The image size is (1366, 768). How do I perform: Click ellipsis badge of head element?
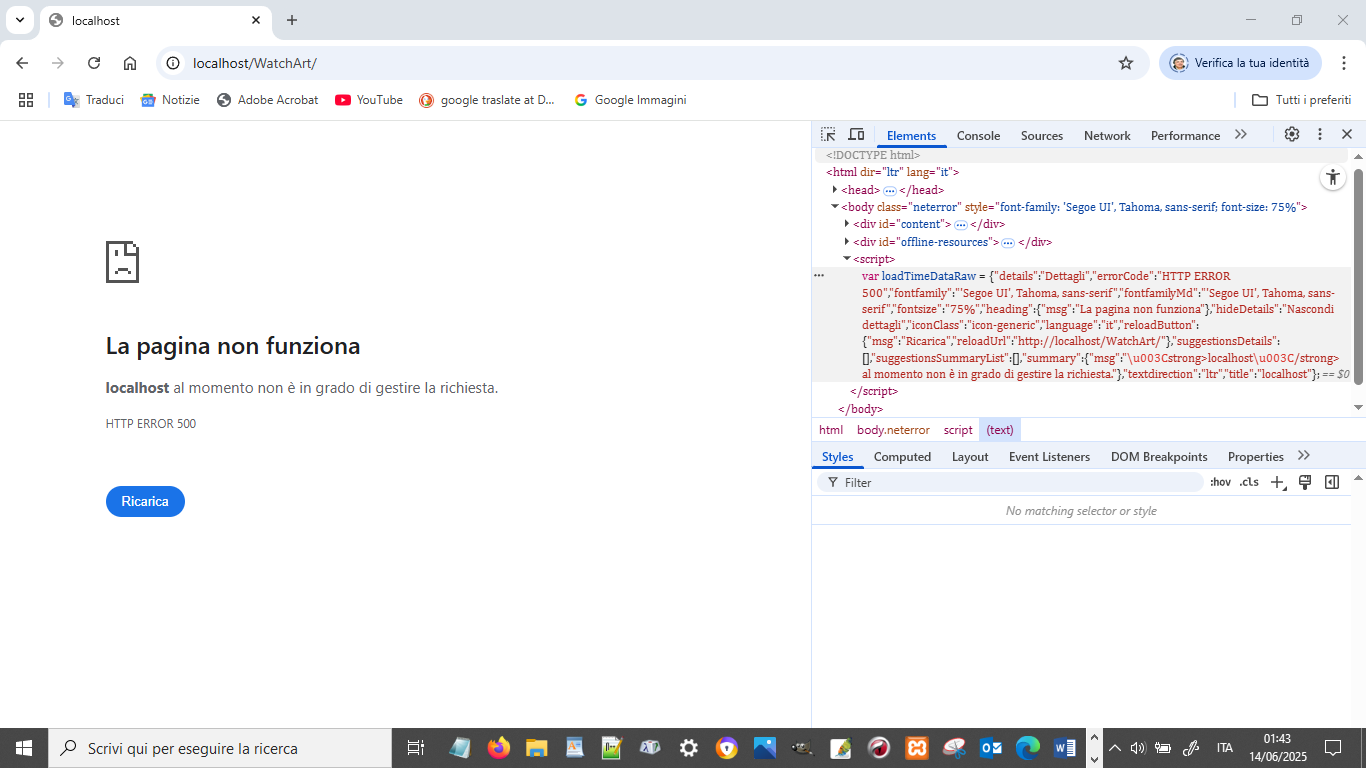(x=889, y=190)
